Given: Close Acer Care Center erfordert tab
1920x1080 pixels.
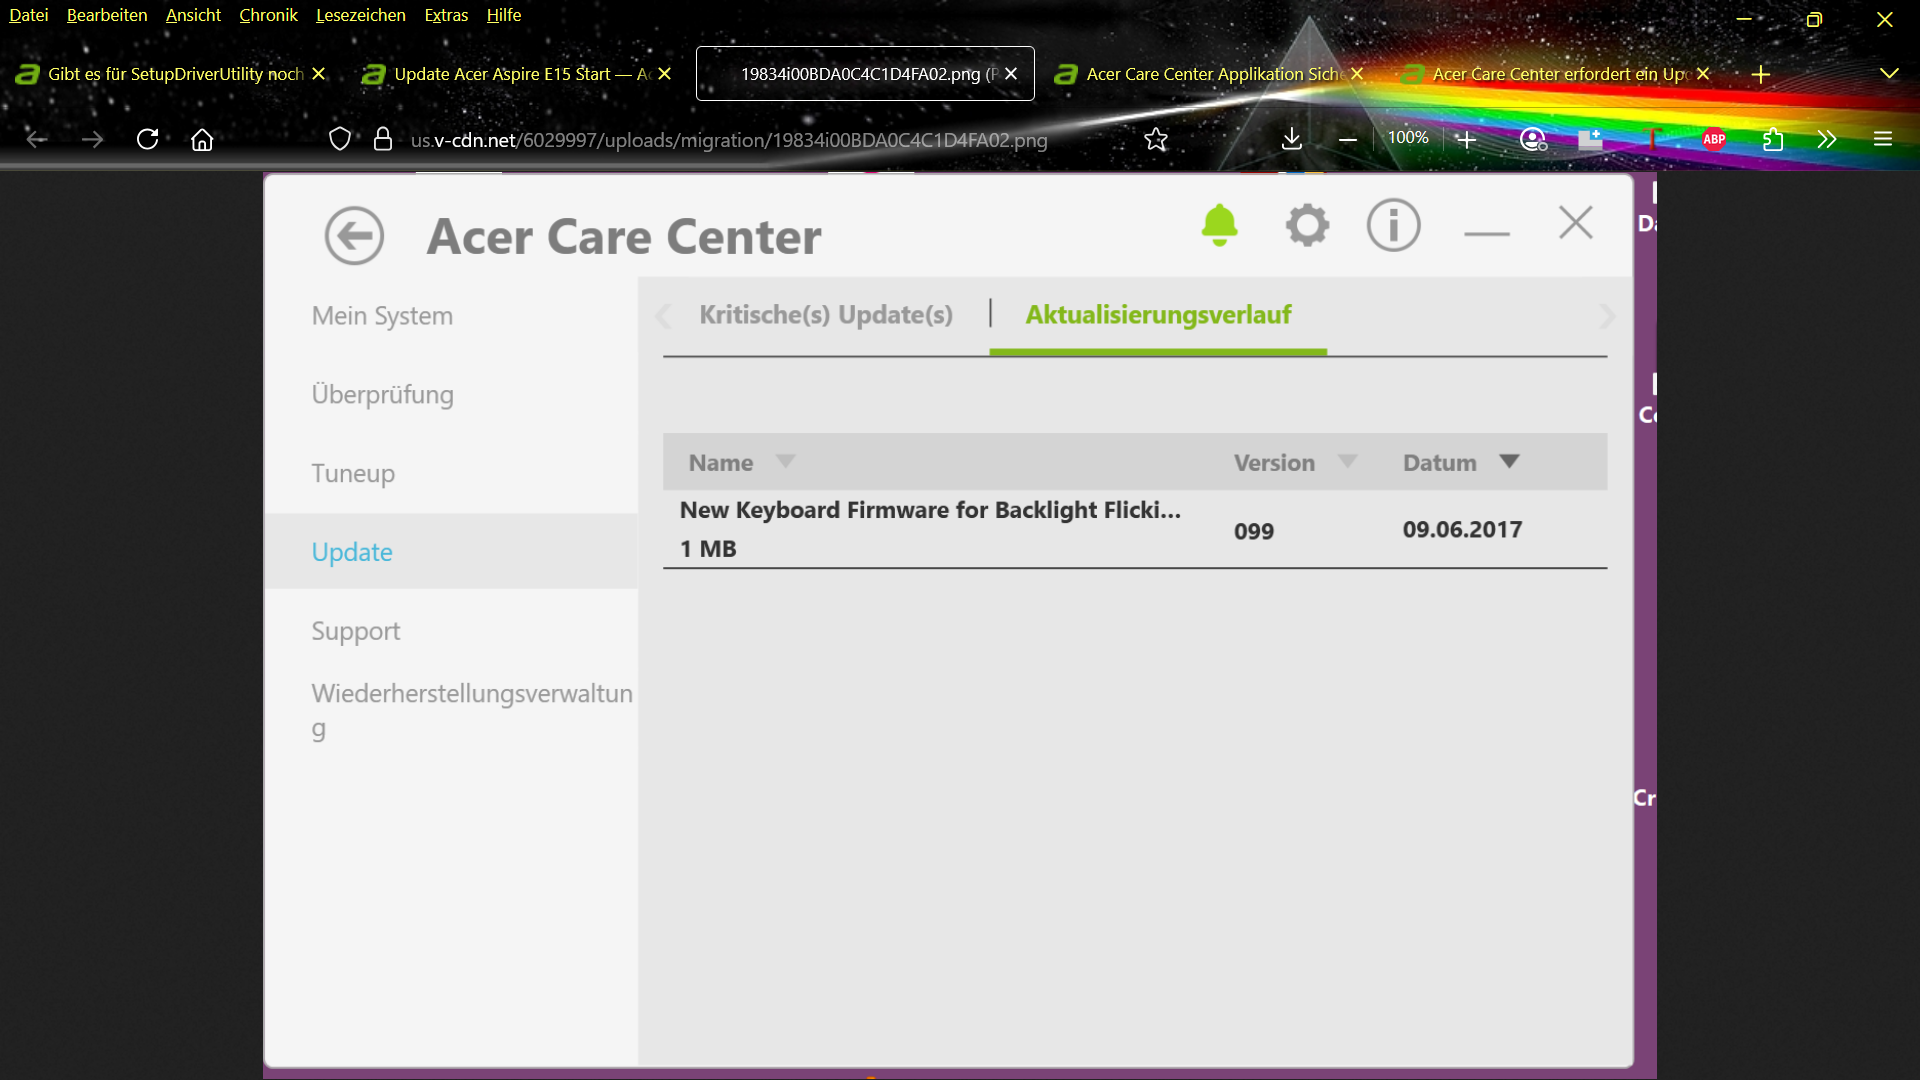Looking at the screenshot, I should [x=1703, y=74].
